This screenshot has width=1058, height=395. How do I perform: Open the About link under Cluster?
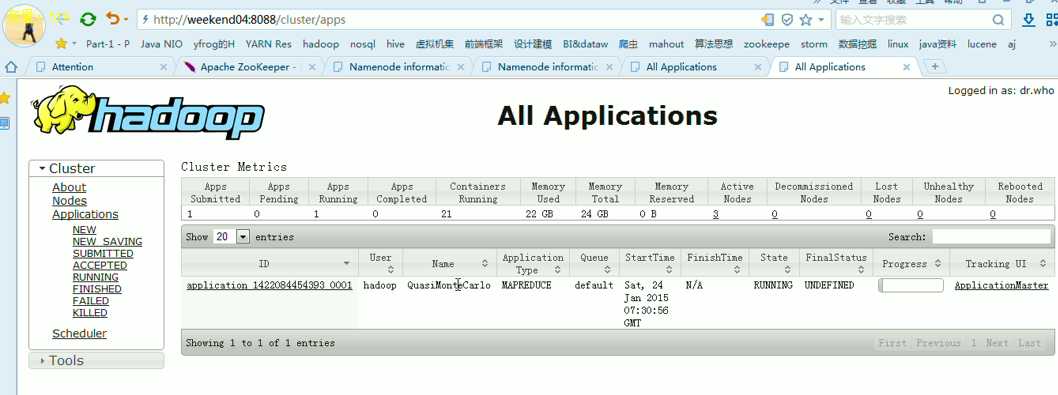point(69,188)
